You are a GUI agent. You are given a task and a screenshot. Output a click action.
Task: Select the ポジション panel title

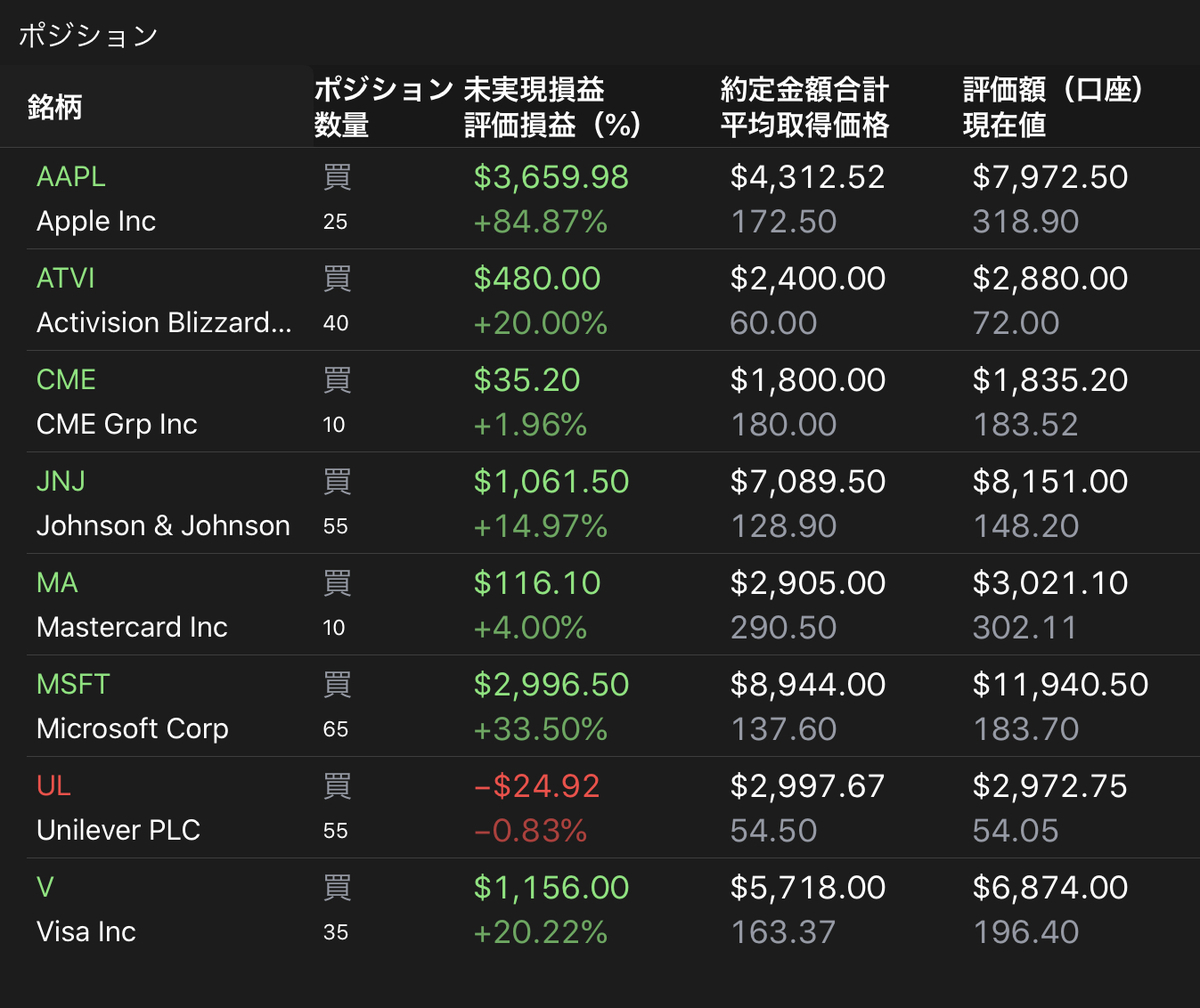tap(88, 35)
